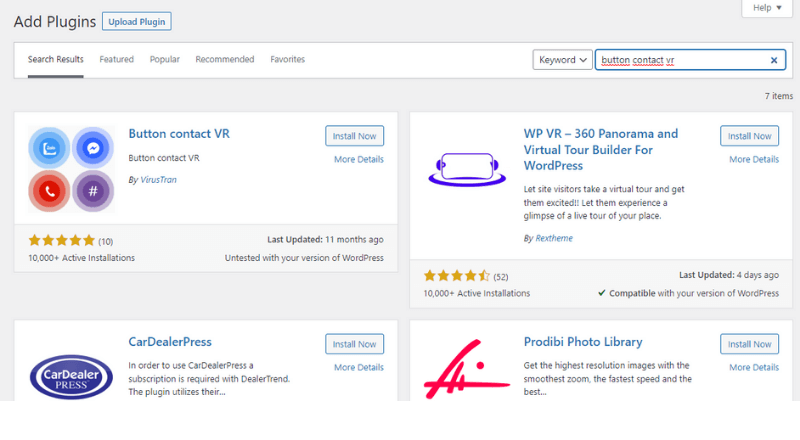Click the Upload Plugin button
Viewport: 800px width, 440px height.
137,21
